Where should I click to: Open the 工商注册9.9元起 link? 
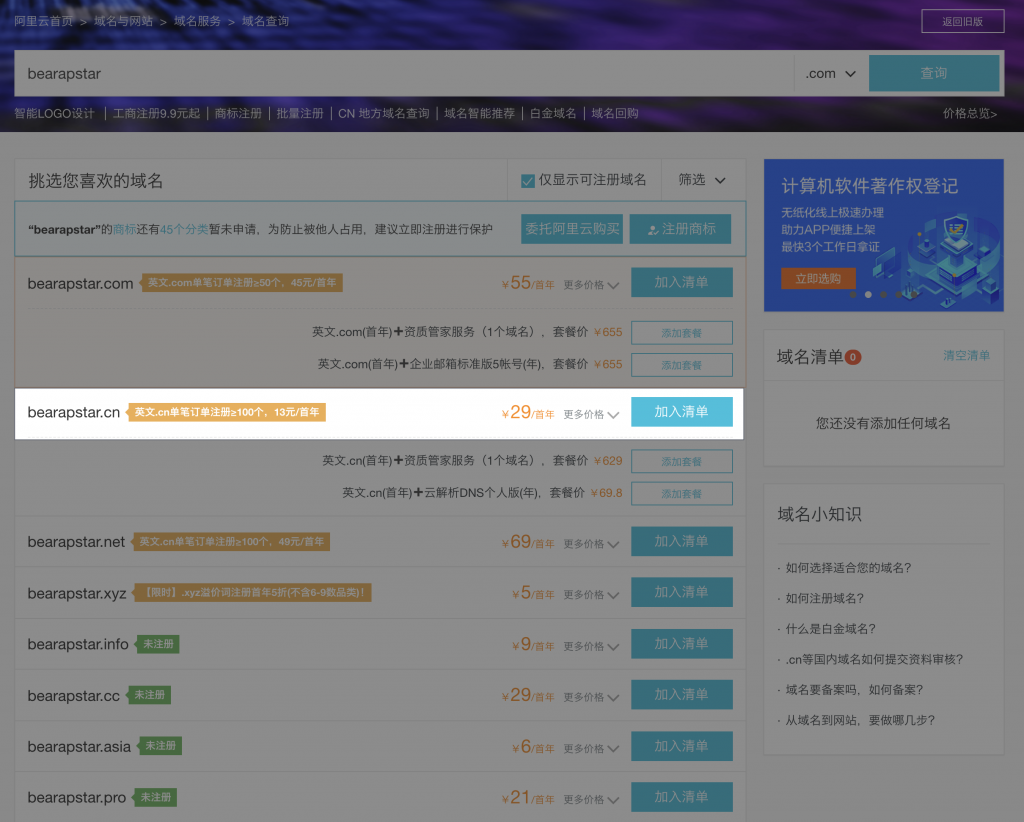click(157, 114)
